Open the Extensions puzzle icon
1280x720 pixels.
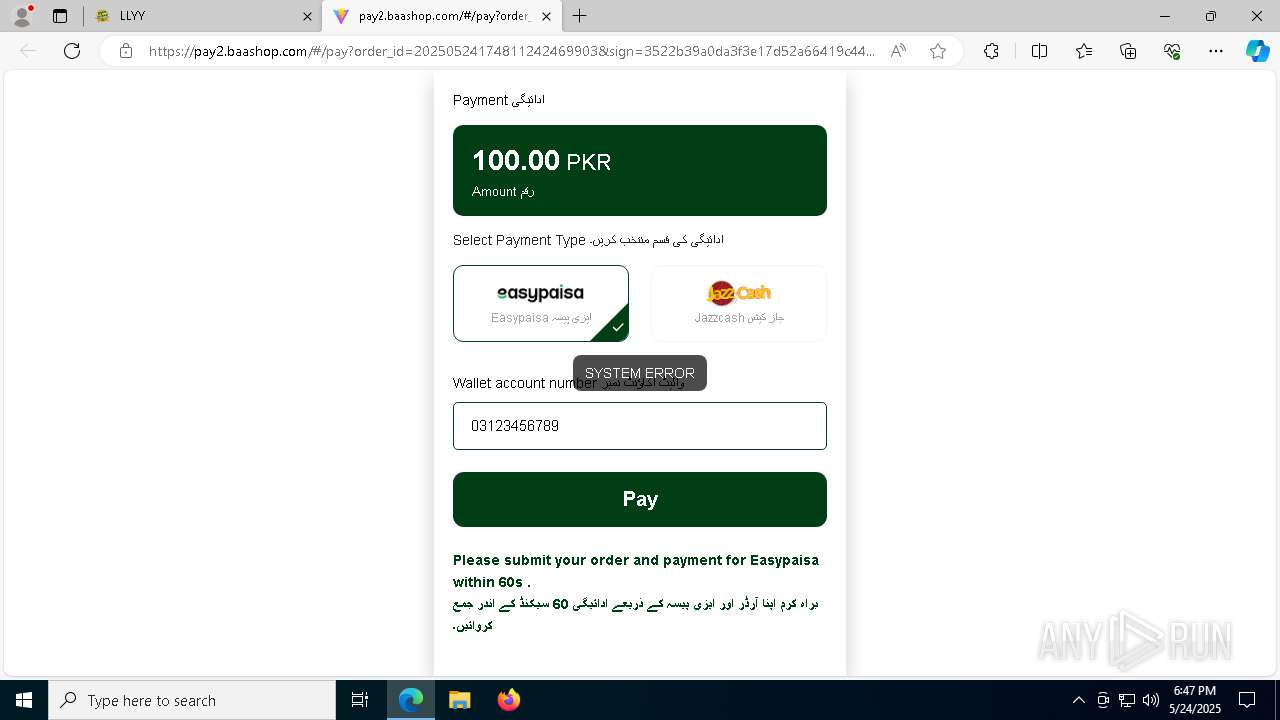click(x=991, y=51)
